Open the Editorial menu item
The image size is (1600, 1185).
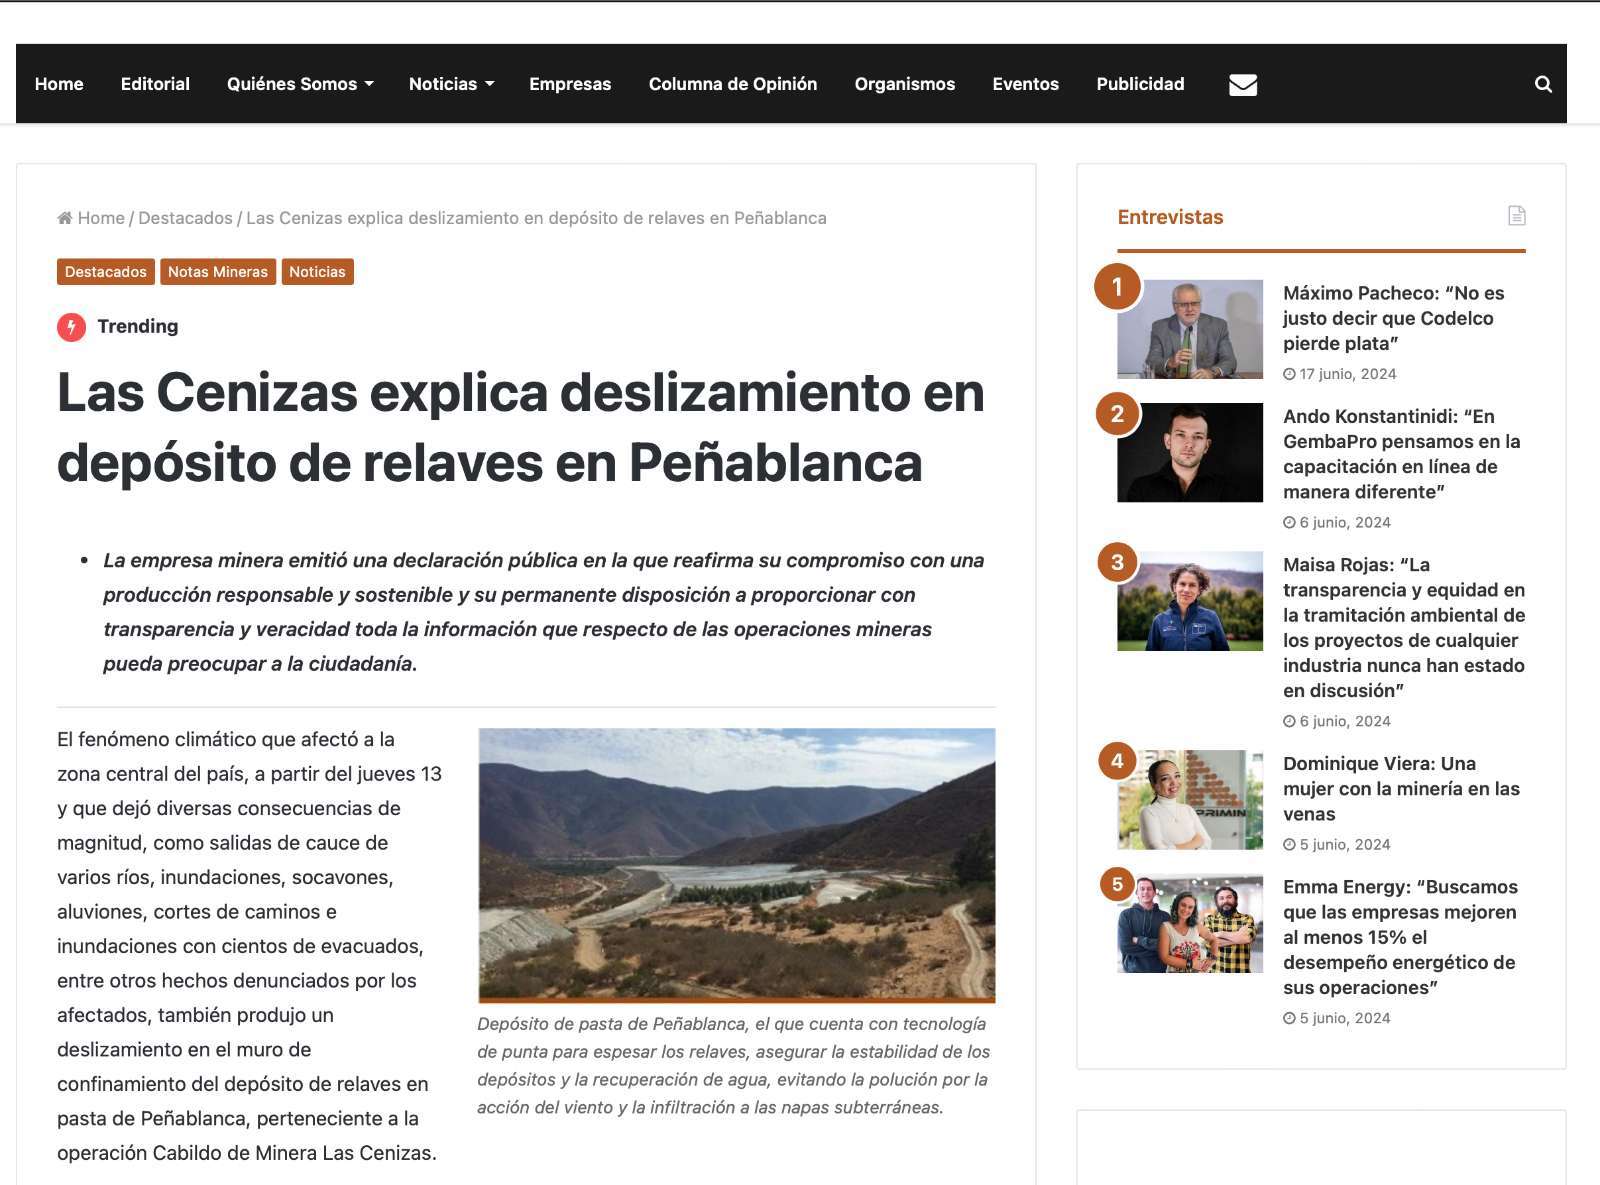pos(155,84)
